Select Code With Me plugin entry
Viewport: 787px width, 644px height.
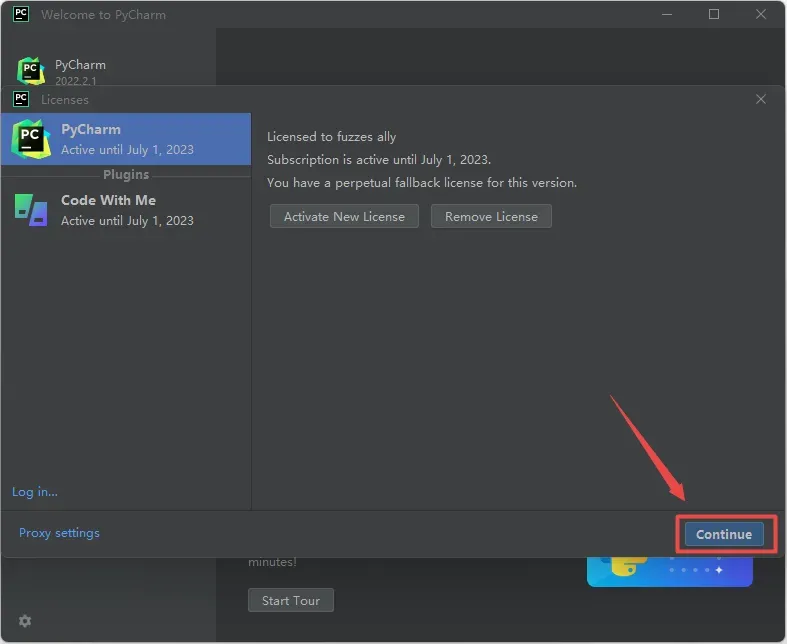(x=126, y=210)
